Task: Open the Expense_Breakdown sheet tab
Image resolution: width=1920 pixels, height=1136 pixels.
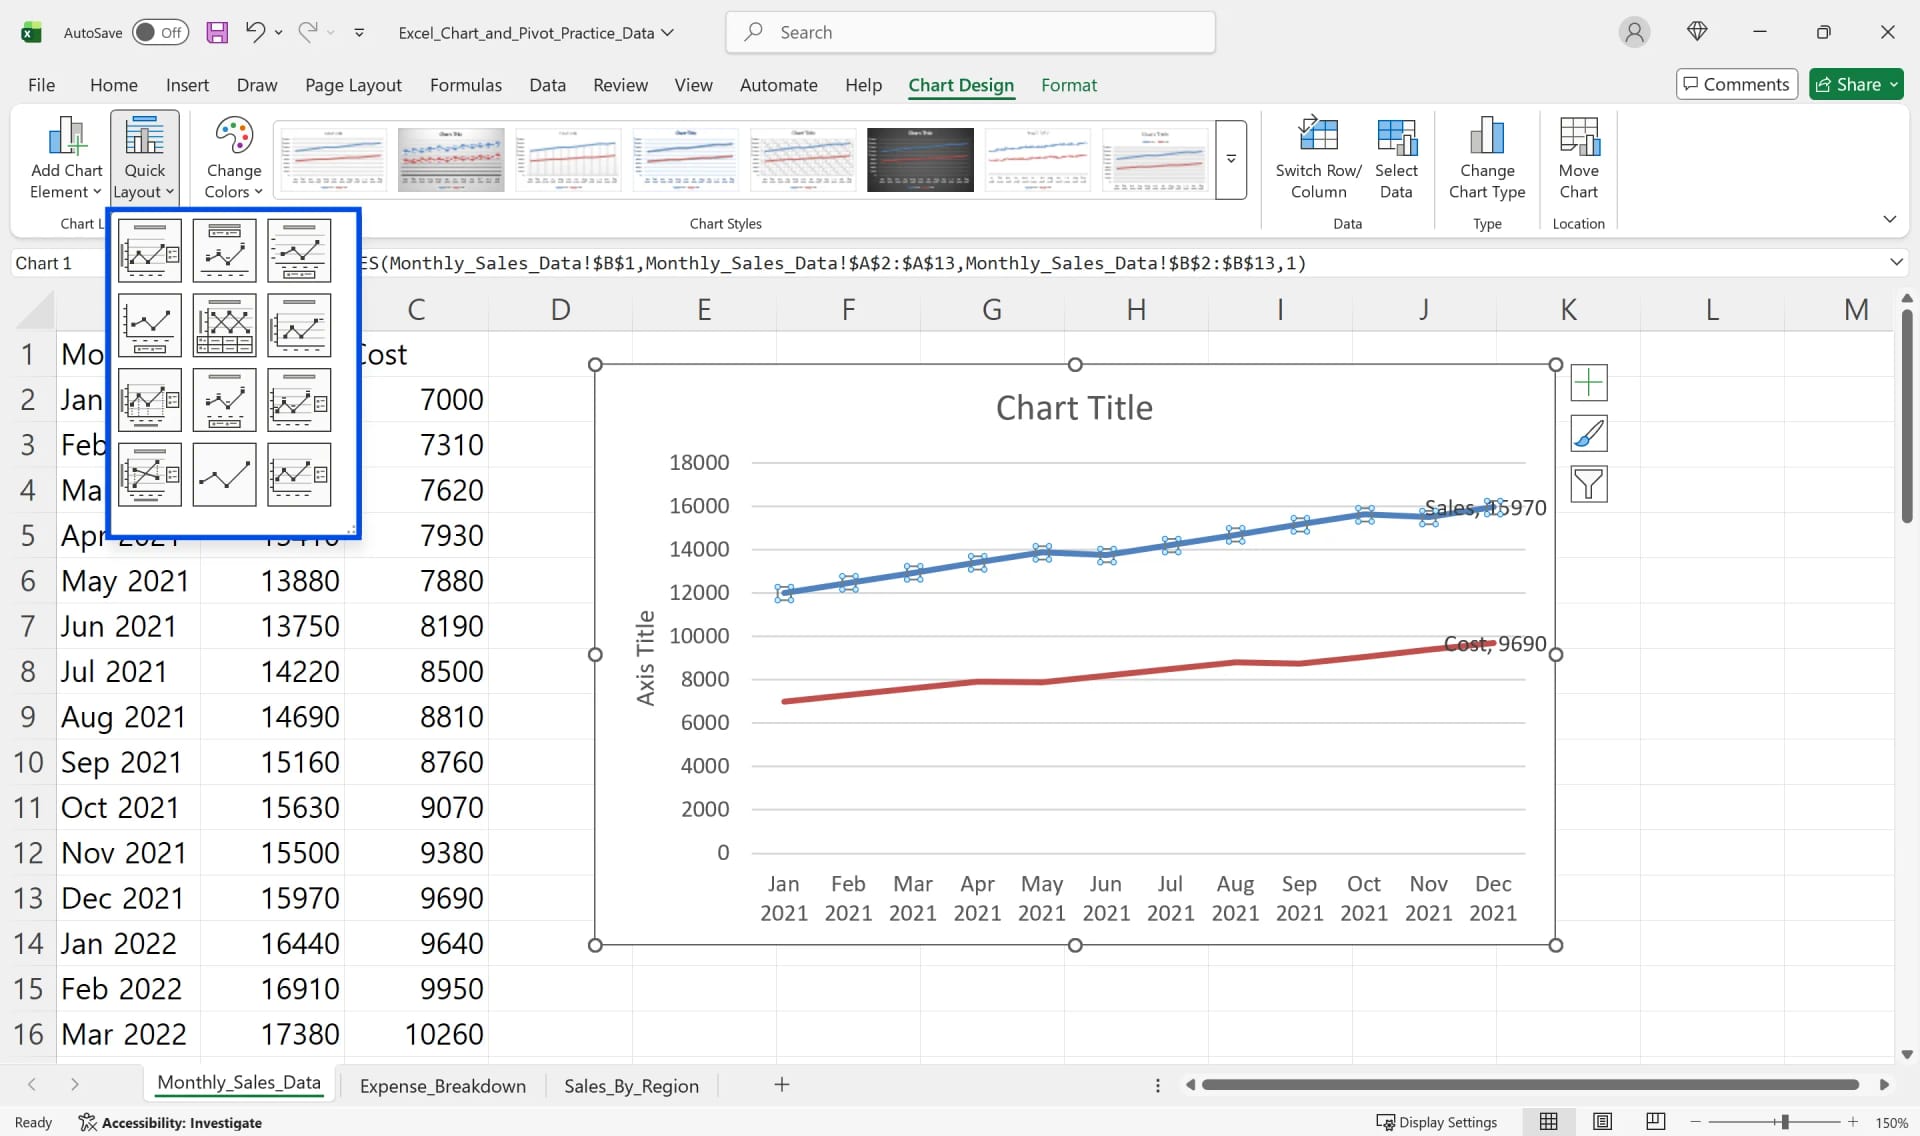Action: pos(443,1086)
